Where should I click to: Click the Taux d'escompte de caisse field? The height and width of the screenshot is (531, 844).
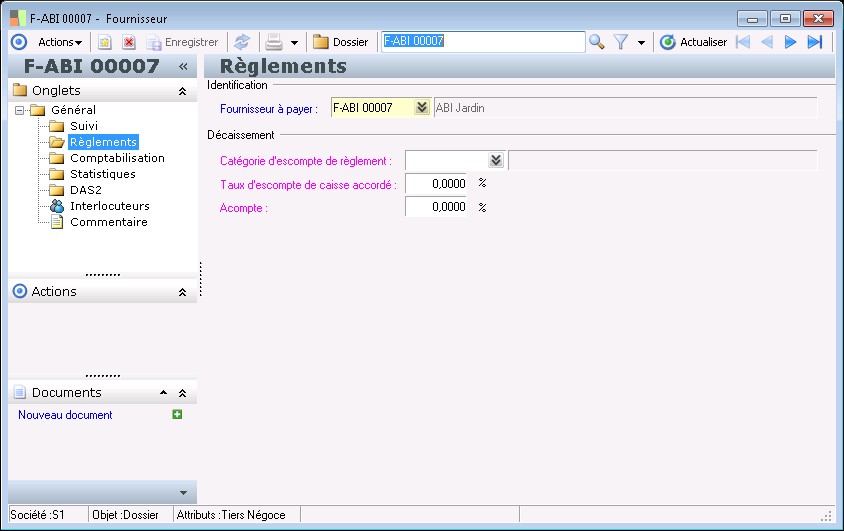click(436, 184)
